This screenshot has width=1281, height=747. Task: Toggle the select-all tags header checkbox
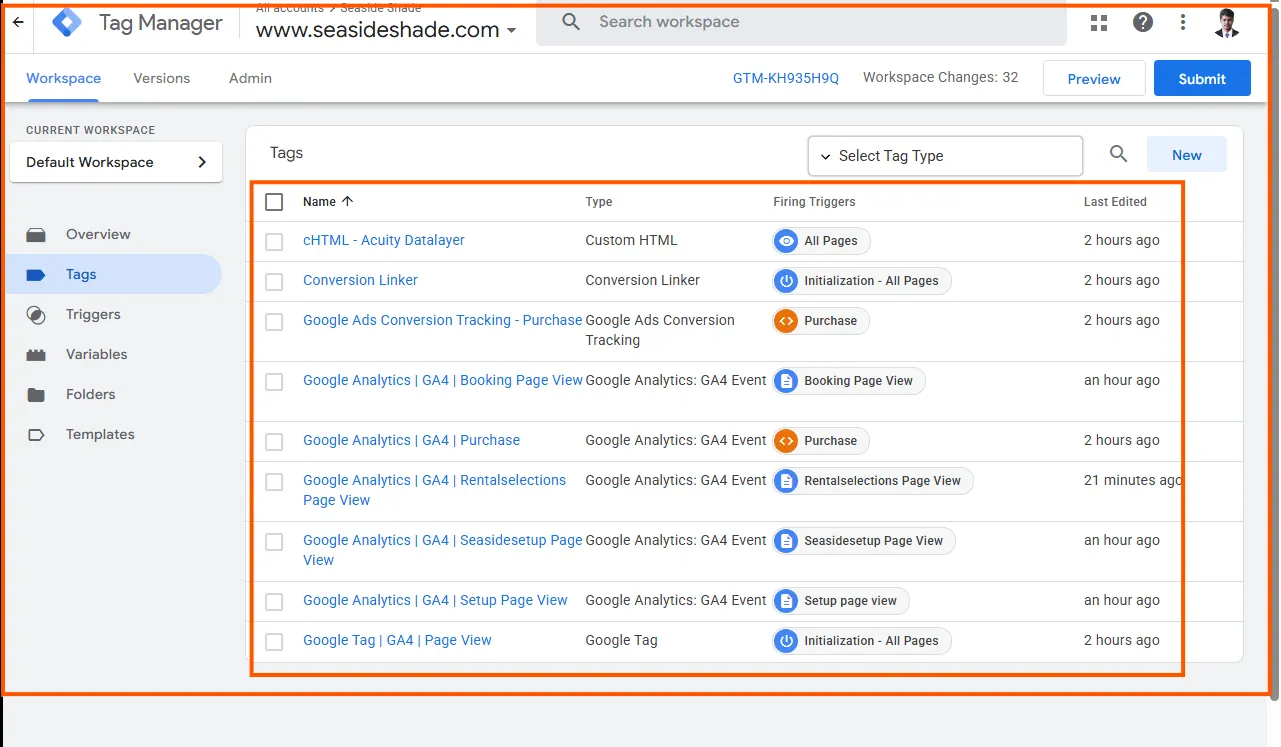pos(274,202)
